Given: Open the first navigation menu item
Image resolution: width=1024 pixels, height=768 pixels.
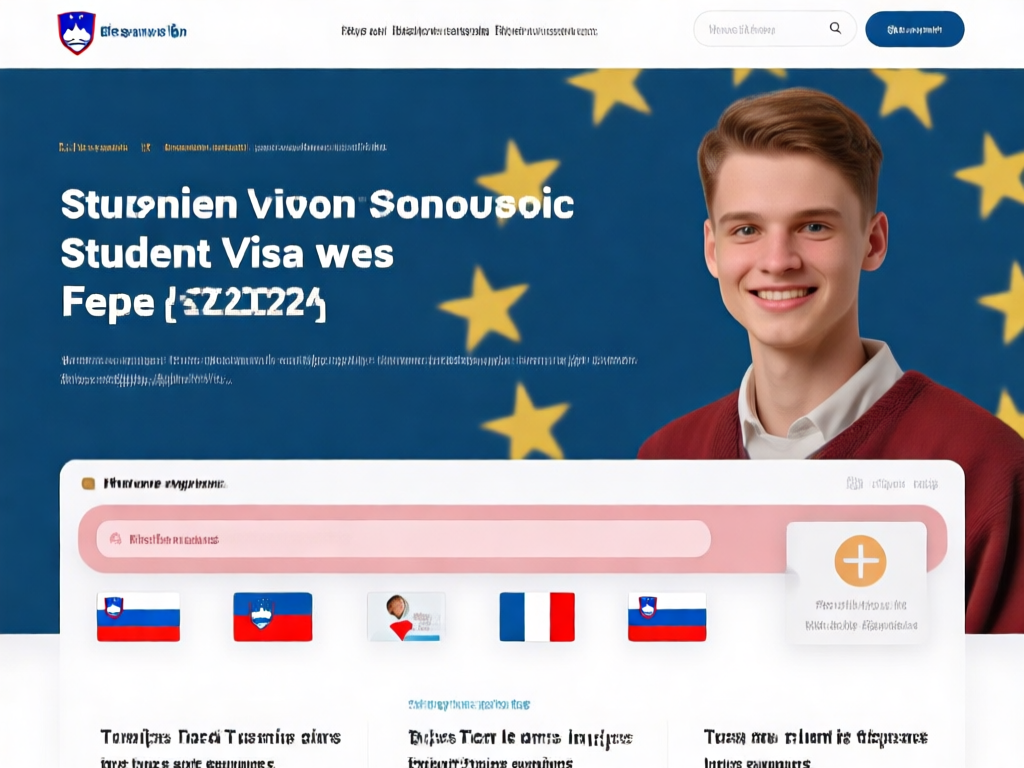Looking at the screenshot, I should 363,31.
